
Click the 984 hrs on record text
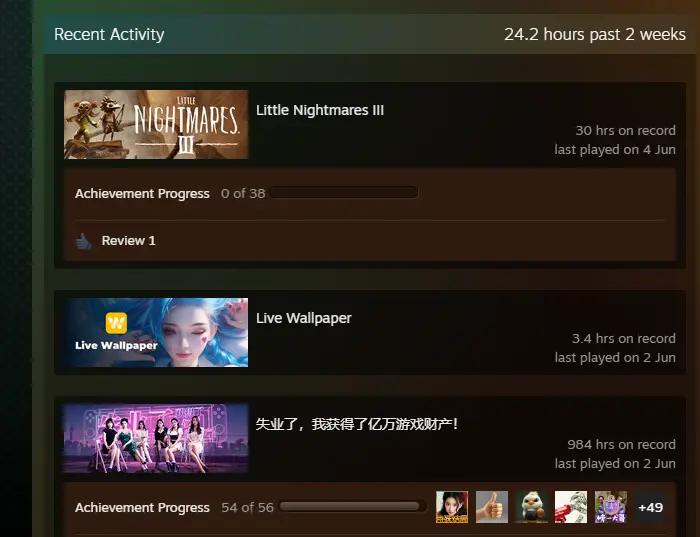[621, 445]
